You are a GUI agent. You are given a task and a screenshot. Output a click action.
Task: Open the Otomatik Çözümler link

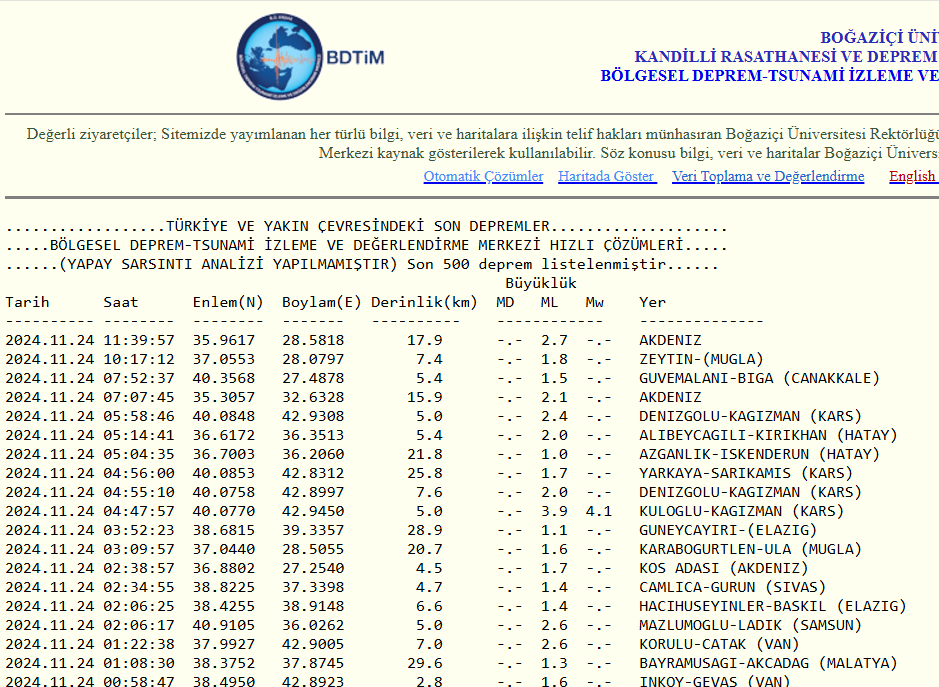pyautogui.click(x=483, y=177)
